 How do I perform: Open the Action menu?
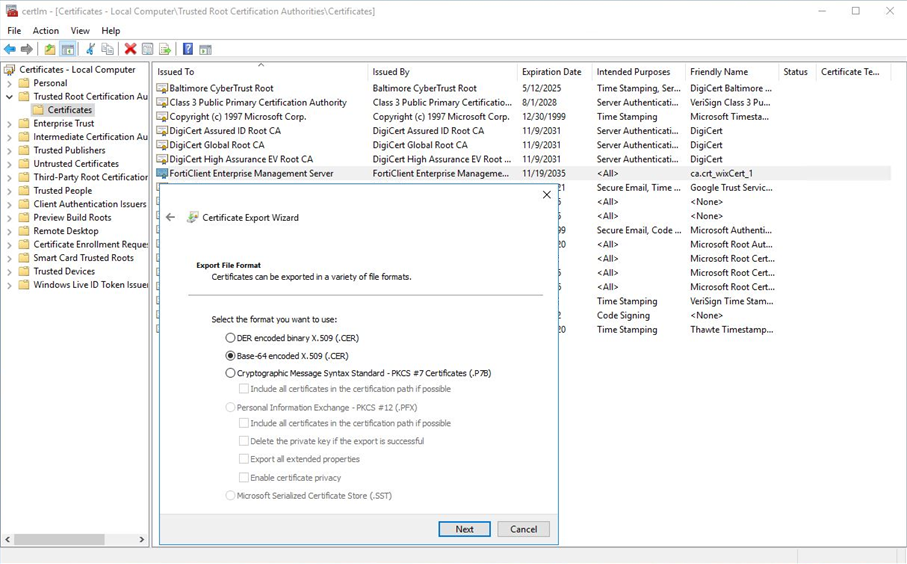(46, 31)
